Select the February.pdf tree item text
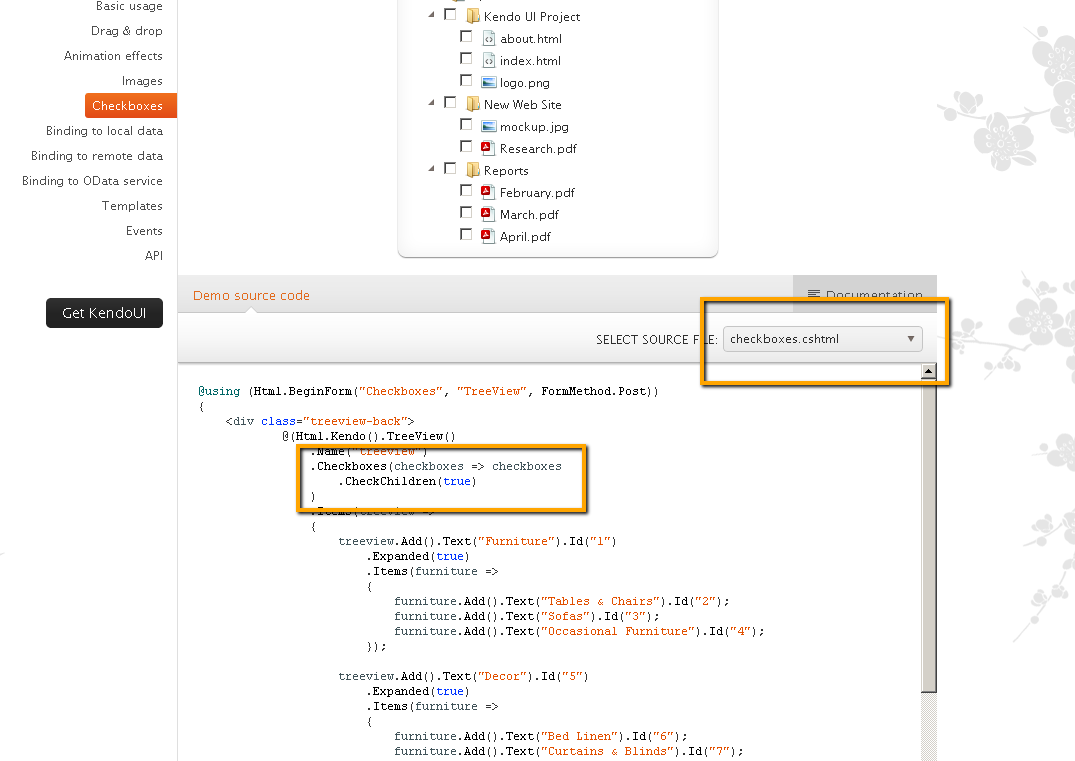1075x761 pixels. click(537, 193)
